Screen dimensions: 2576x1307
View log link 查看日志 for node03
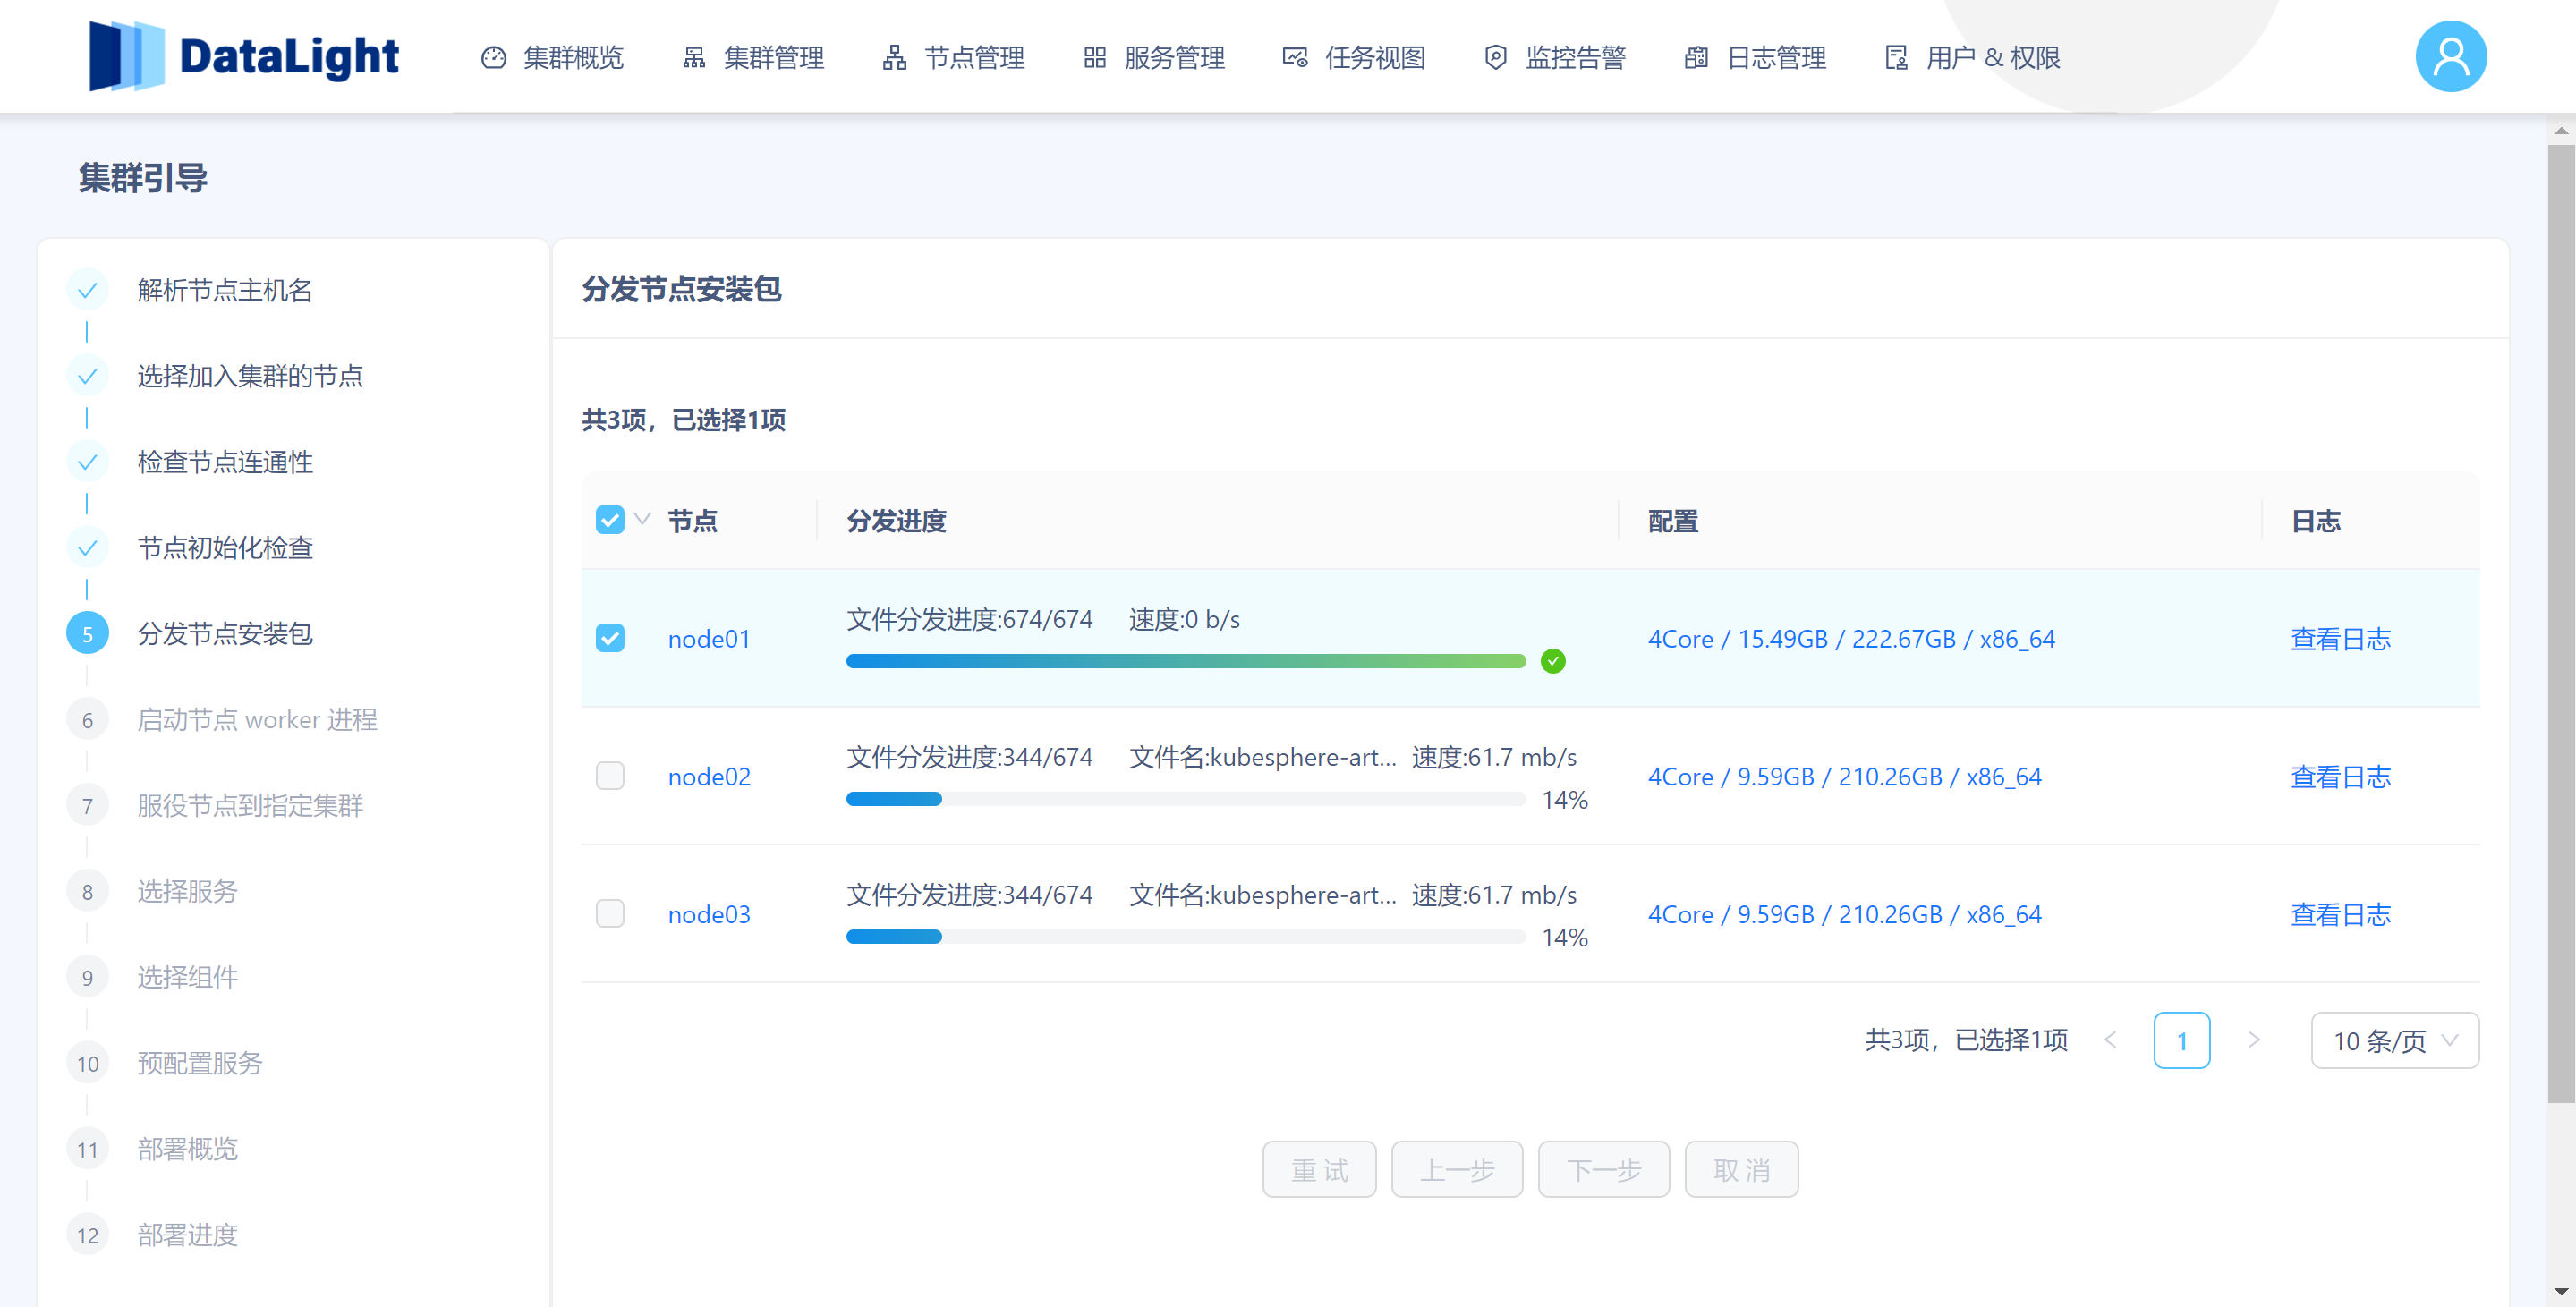click(x=2341, y=915)
